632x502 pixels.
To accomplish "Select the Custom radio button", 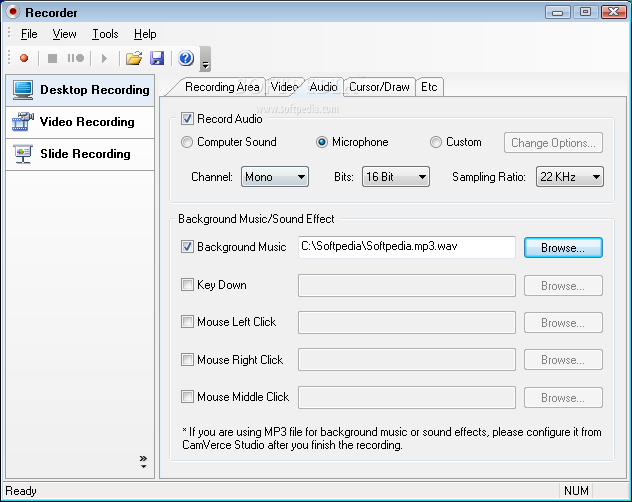I will tap(436, 142).
